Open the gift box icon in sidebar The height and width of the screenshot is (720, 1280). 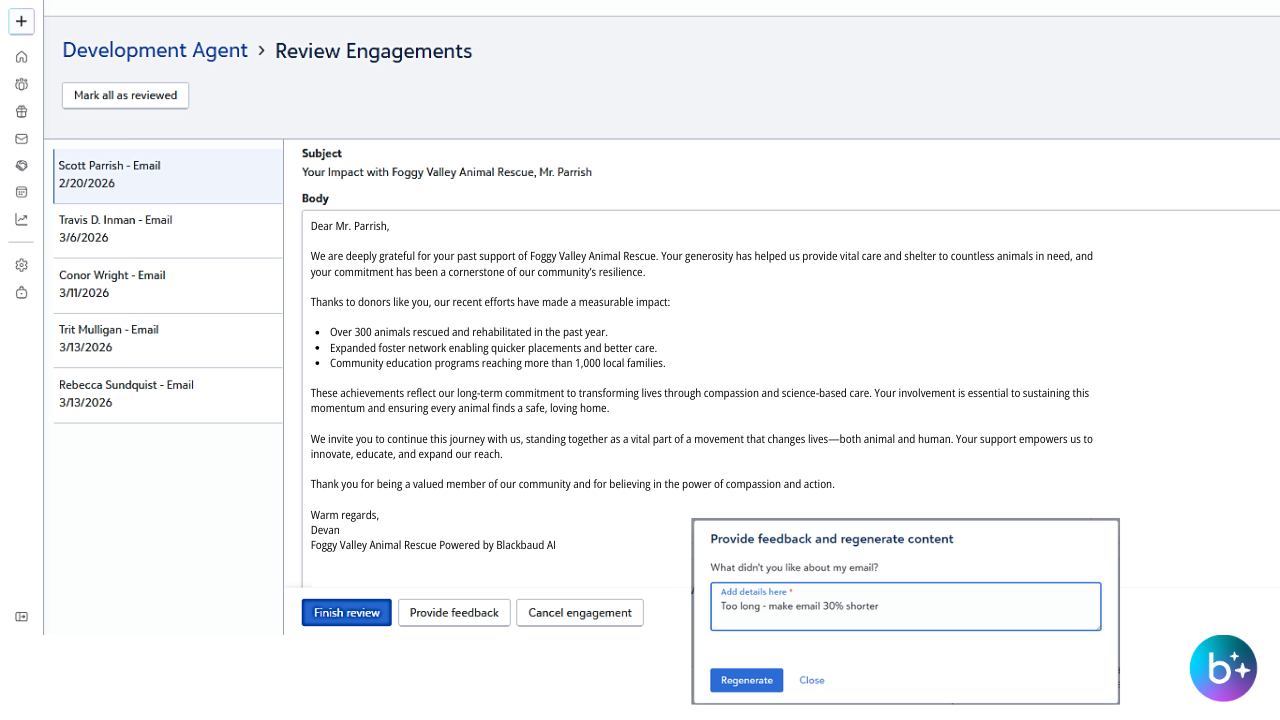pos(21,112)
